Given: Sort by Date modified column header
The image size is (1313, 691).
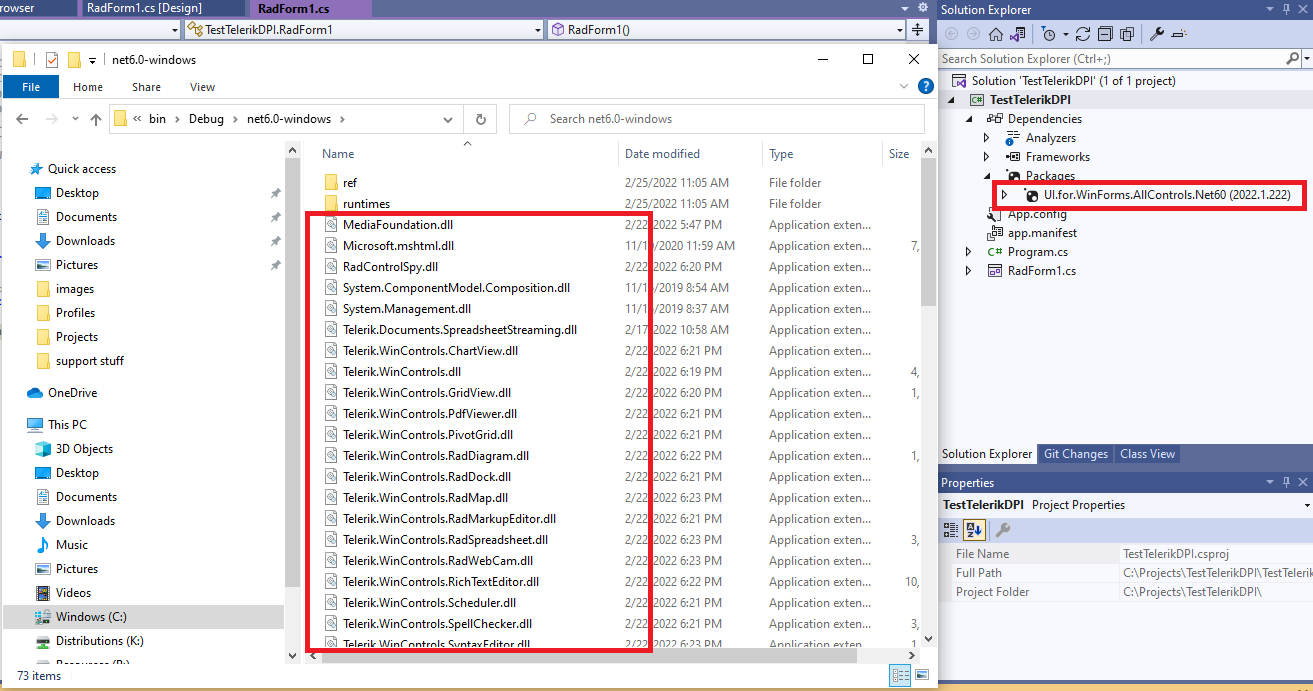Looking at the screenshot, I should coord(662,154).
